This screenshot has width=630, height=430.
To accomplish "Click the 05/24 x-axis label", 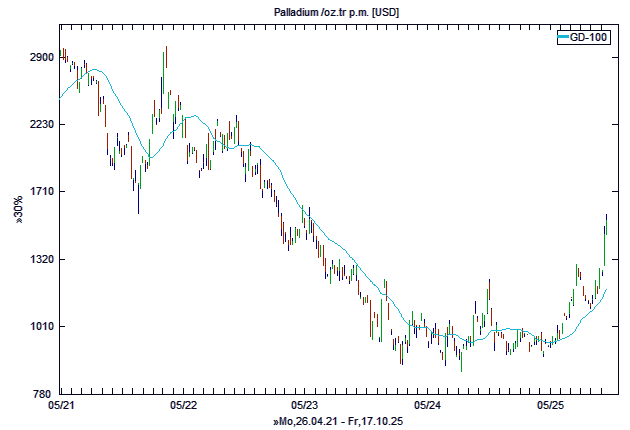I will pos(428,406).
